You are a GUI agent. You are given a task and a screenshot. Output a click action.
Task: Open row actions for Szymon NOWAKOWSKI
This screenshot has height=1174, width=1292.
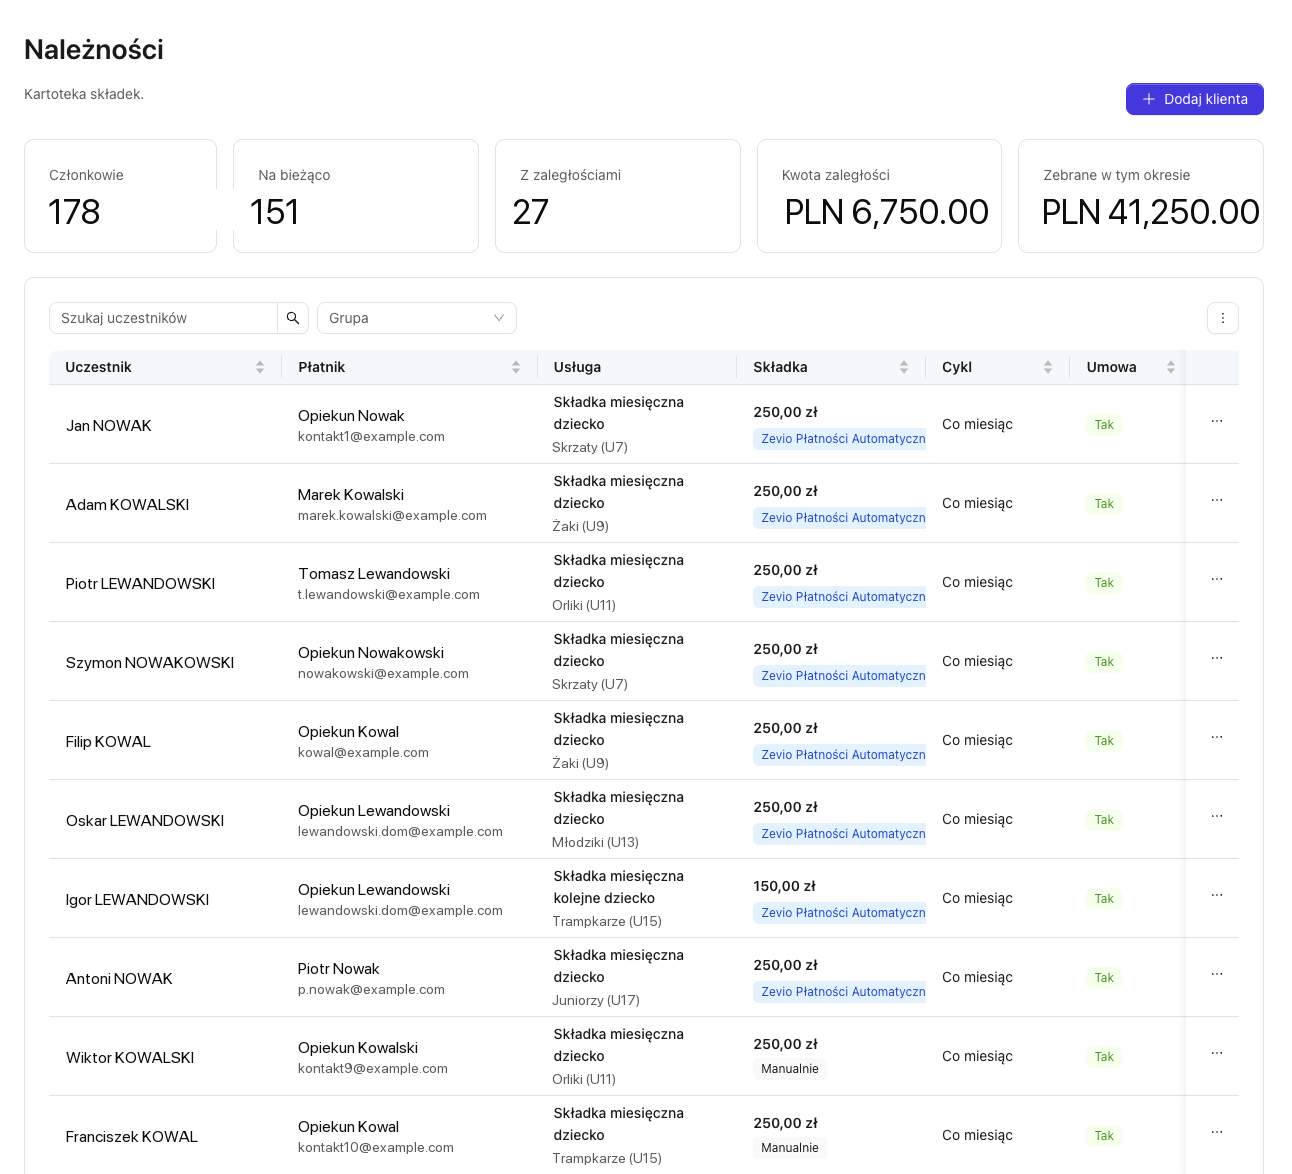coord(1217,658)
